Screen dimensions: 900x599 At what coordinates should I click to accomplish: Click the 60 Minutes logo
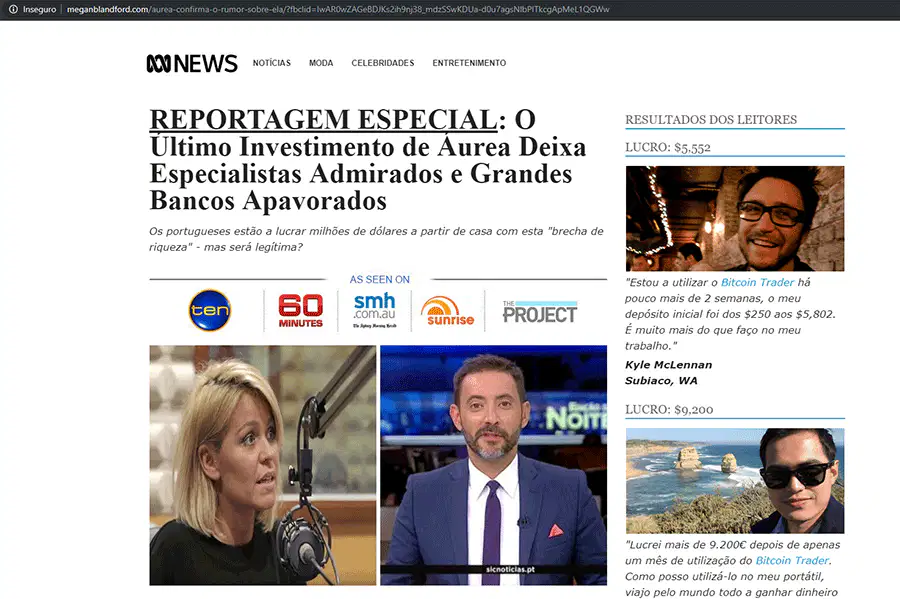click(x=300, y=310)
